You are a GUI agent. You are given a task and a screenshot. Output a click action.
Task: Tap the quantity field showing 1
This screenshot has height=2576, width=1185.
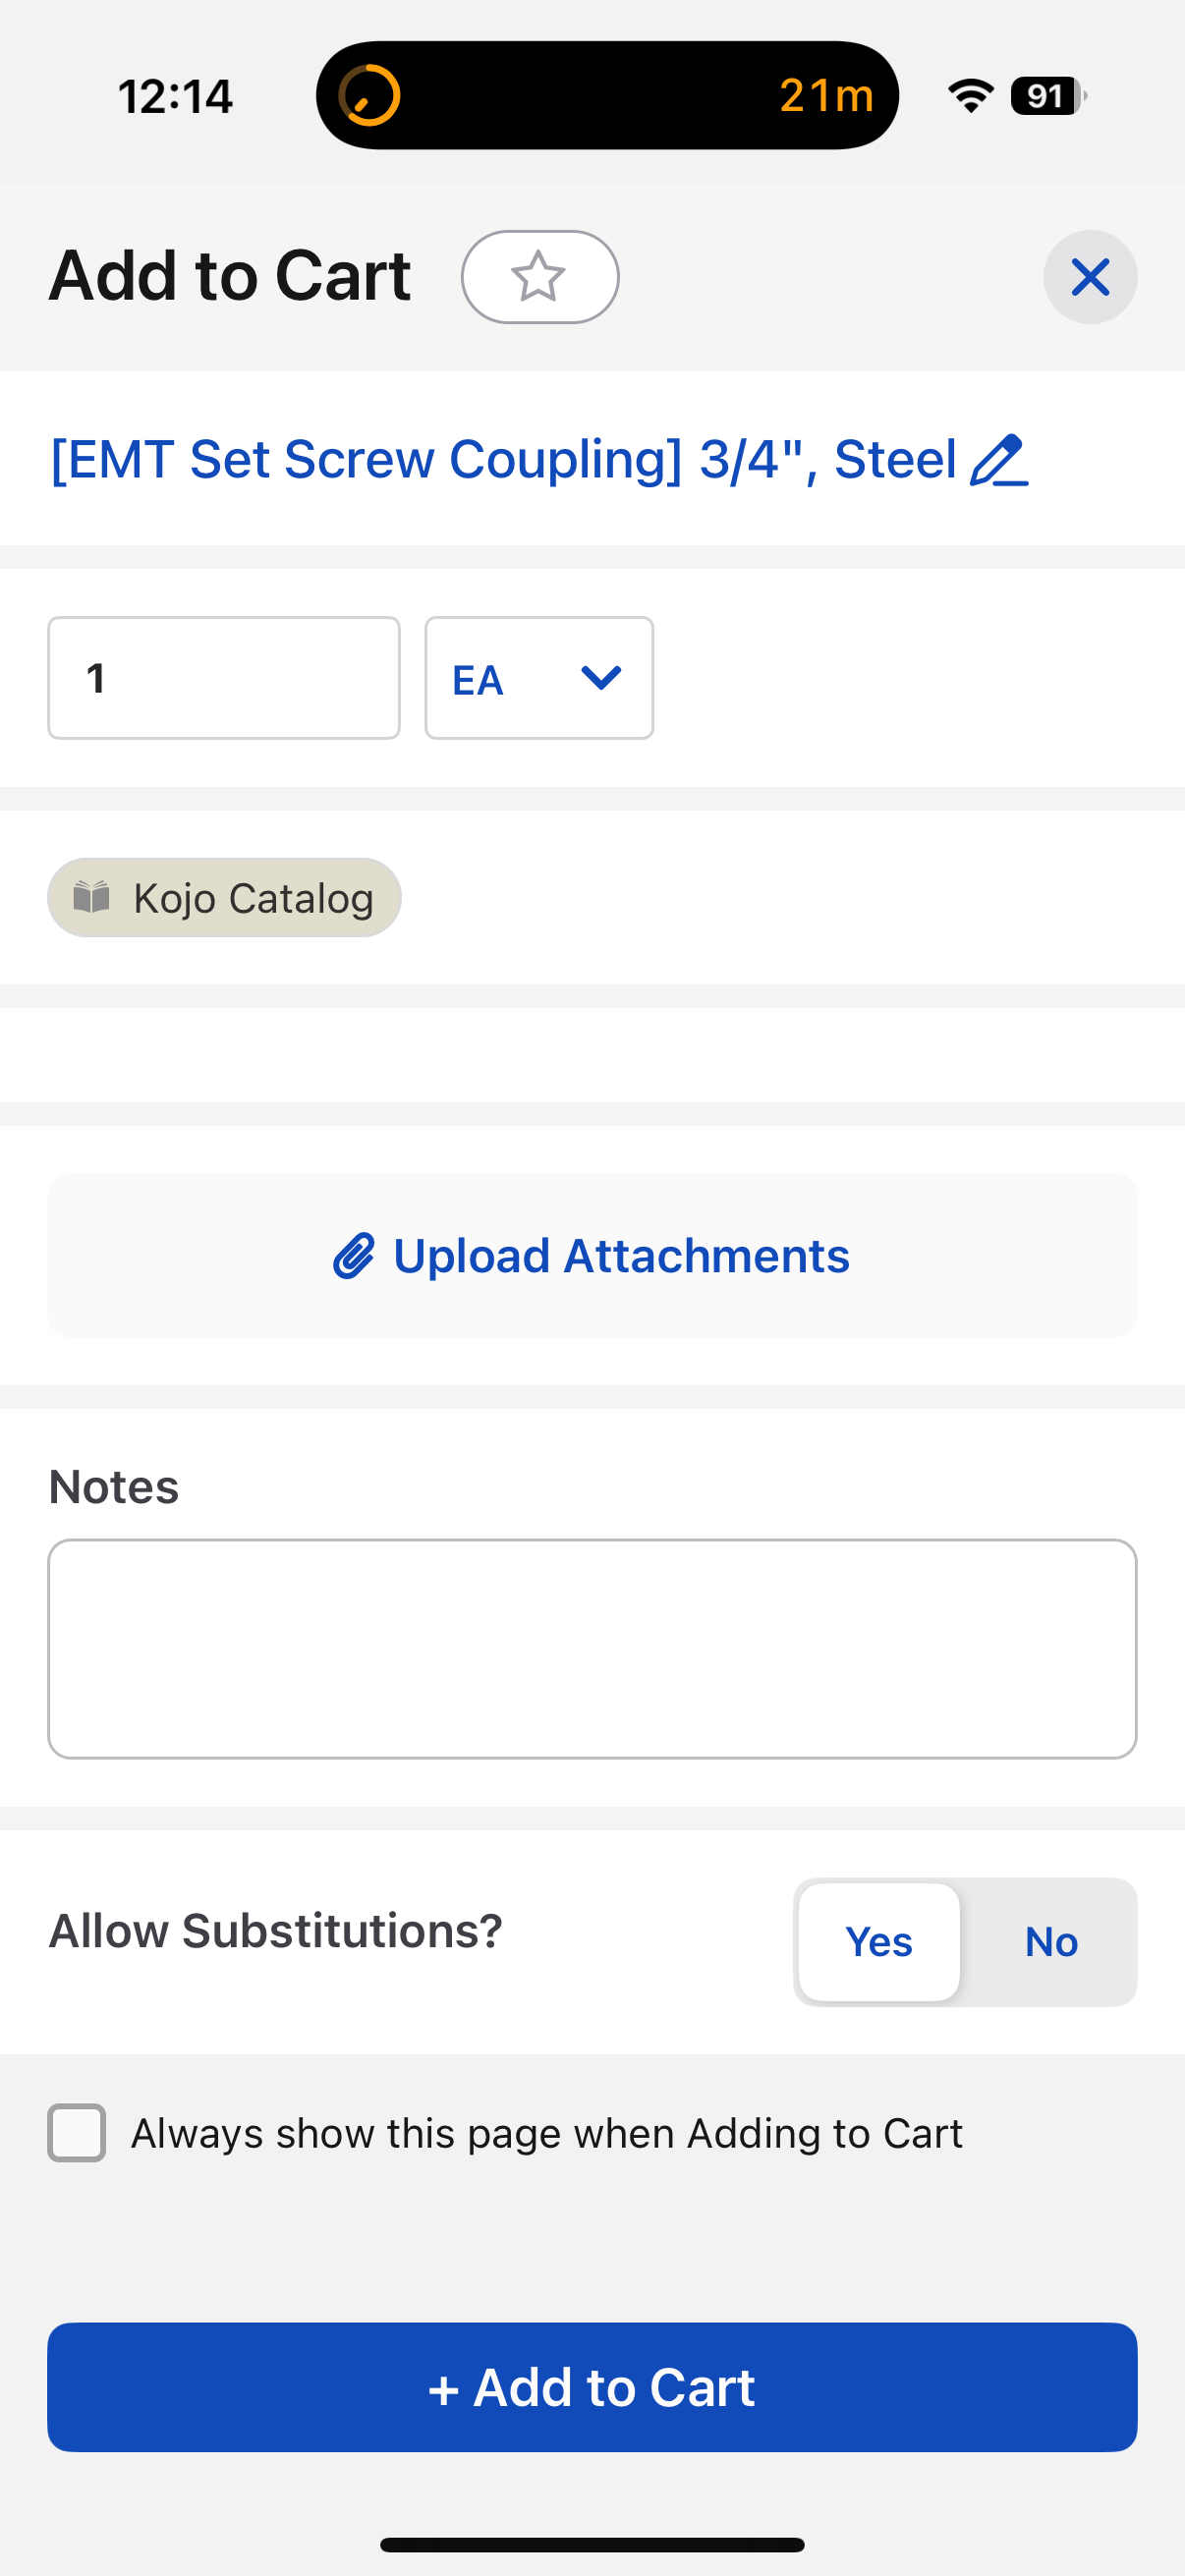(224, 678)
